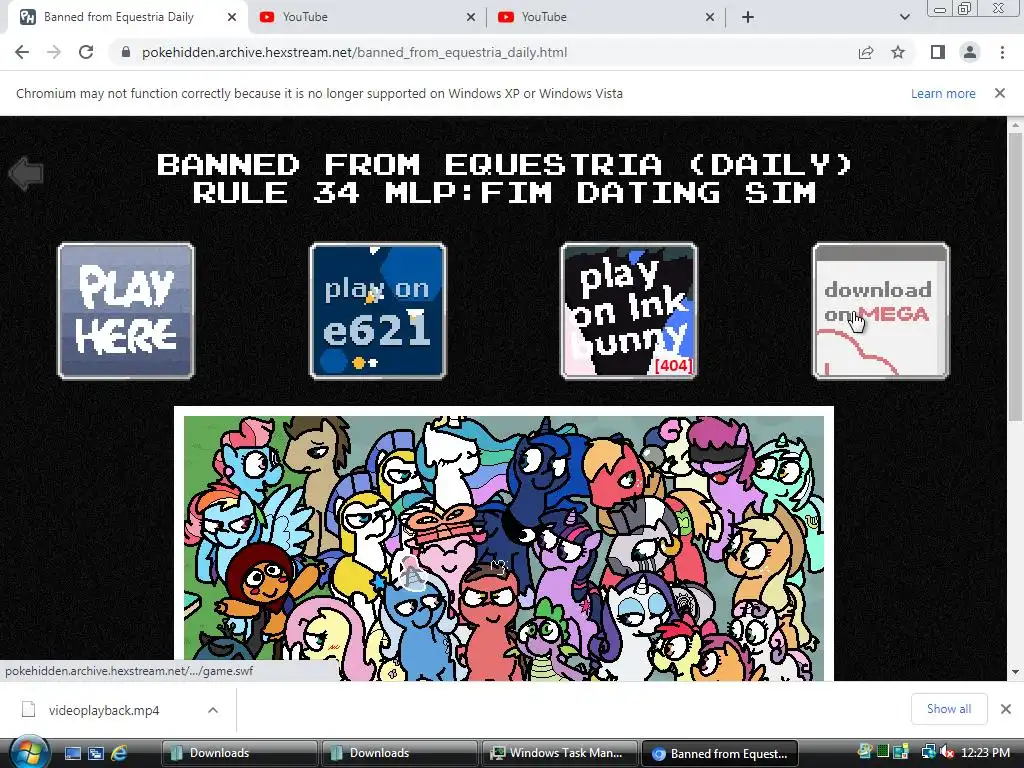Viewport: 1024px width, 768px height.
Task: Open the Learn more link
Action: click(943, 93)
